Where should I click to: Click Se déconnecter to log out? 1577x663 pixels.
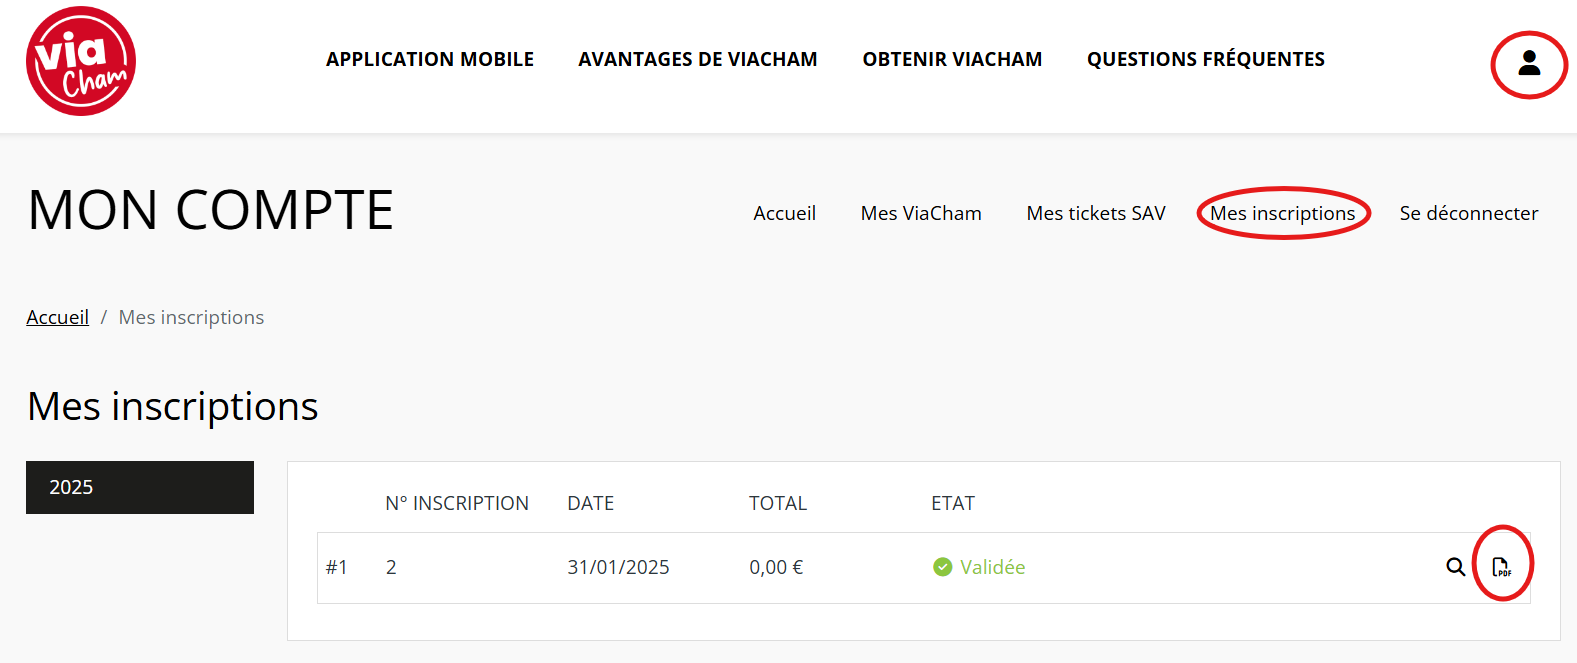[x=1469, y=213]
